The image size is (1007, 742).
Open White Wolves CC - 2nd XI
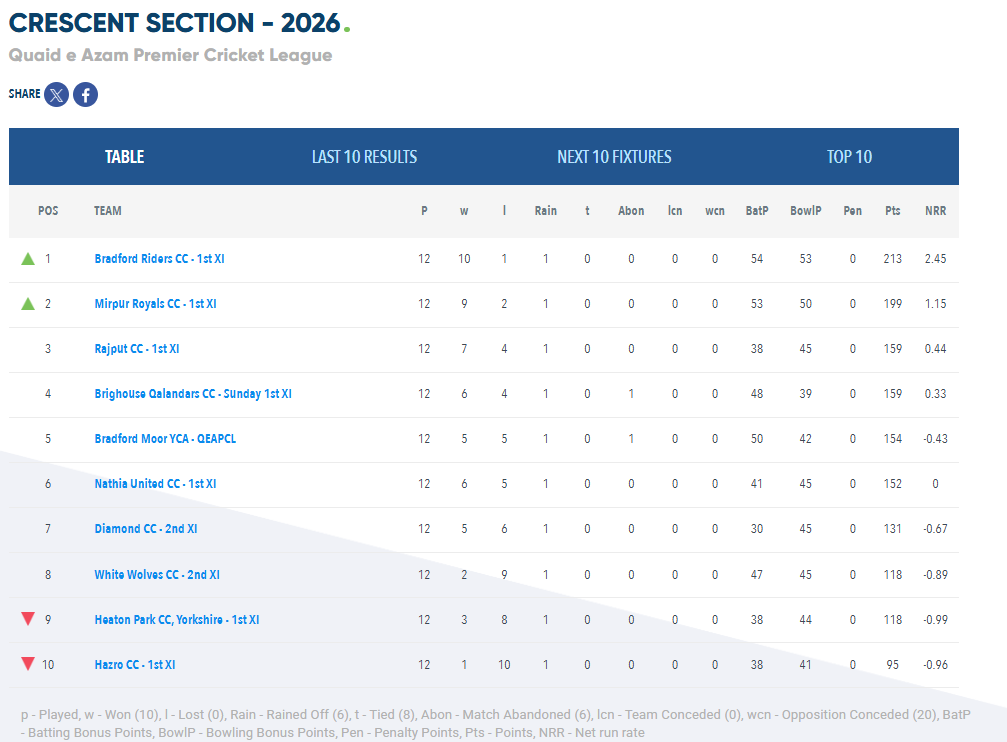157,575
